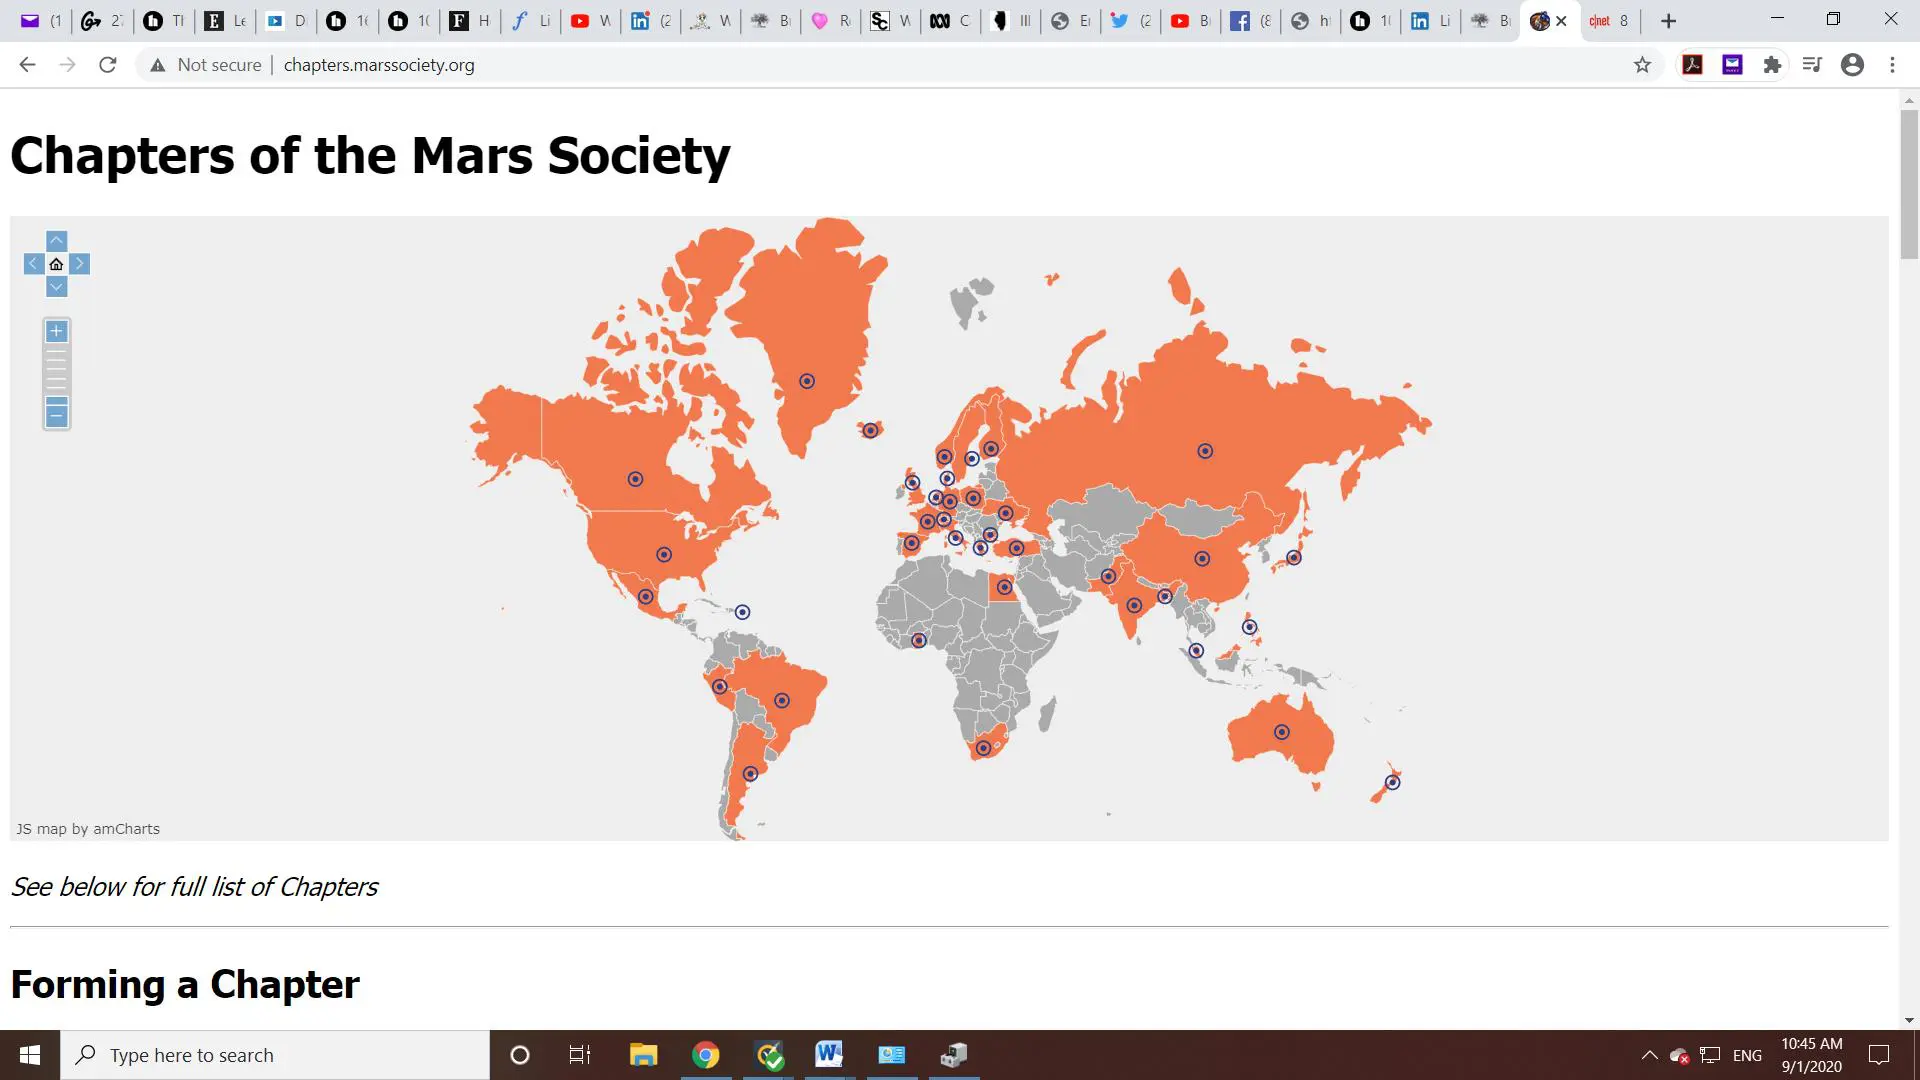Click the map home reset button
The width and height of the screenshot is (1920, 1080).
[x=56, y=264]
